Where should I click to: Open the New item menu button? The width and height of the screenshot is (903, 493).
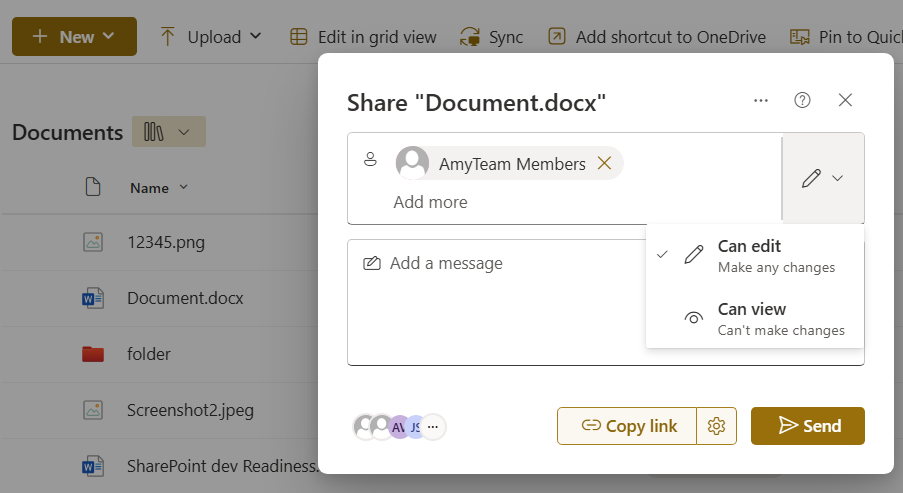[74, 37]
